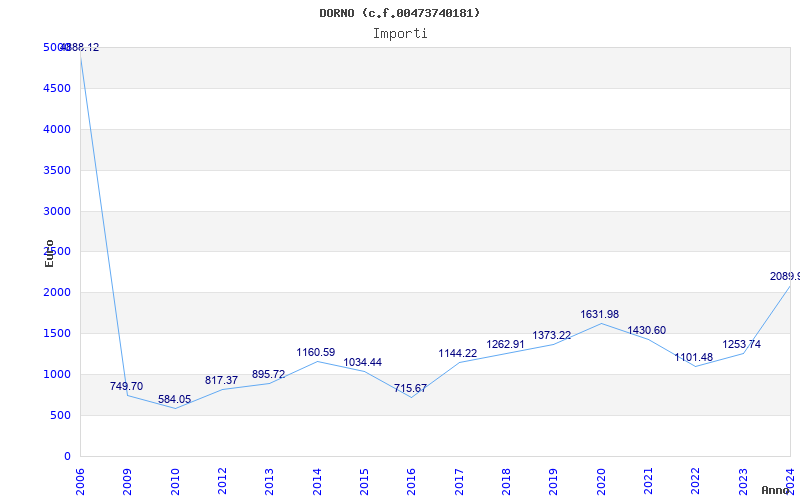
Task: Click the data label 1034.44
Action: tap(363, 363)
